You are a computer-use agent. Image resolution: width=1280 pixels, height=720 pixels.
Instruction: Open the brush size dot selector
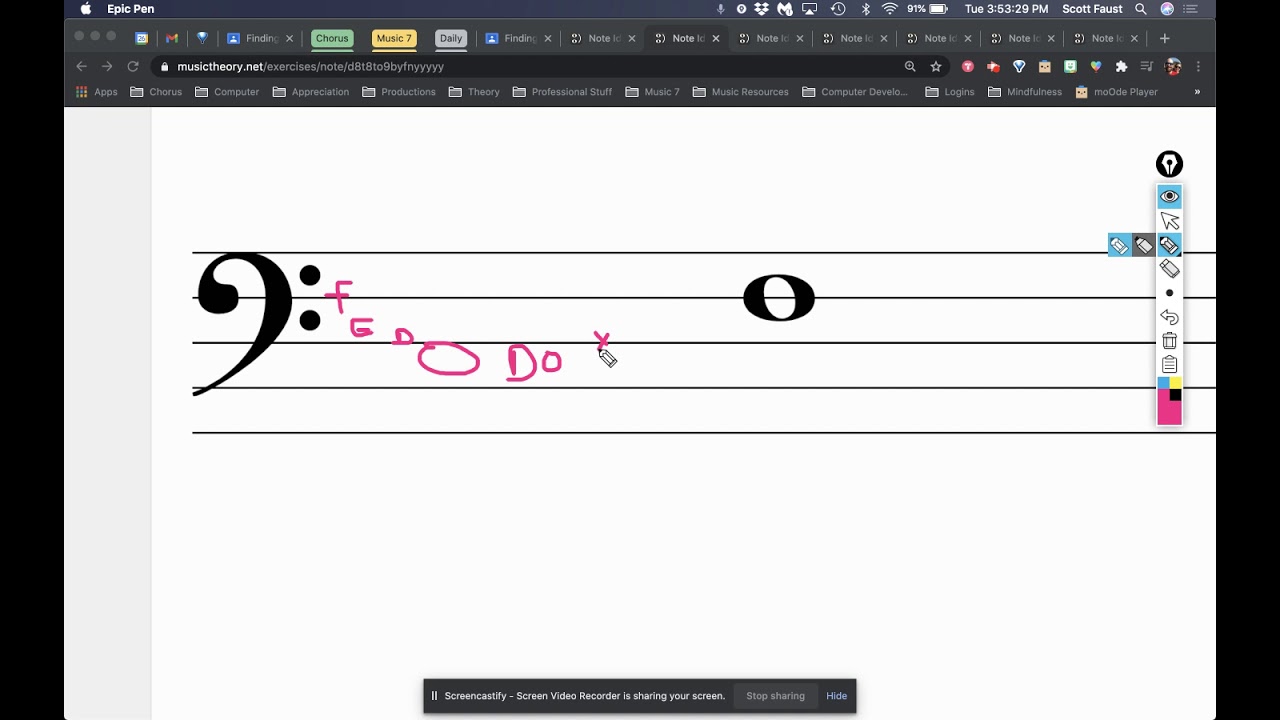pyautogui.click(x=1169, y=293)
